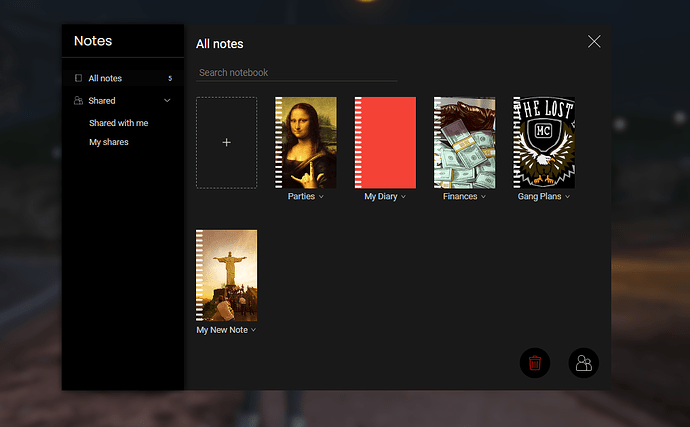Click the Notes title in sidebar
The image size is (690, 427).
[93, 41]
